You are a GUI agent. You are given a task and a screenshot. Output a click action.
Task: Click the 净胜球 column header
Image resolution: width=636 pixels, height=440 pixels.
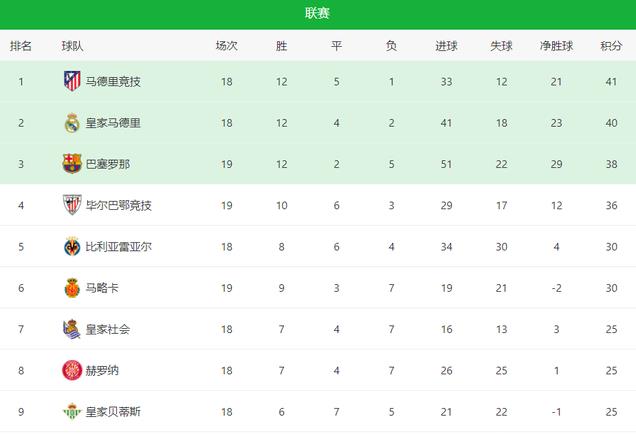pos(556,46)
